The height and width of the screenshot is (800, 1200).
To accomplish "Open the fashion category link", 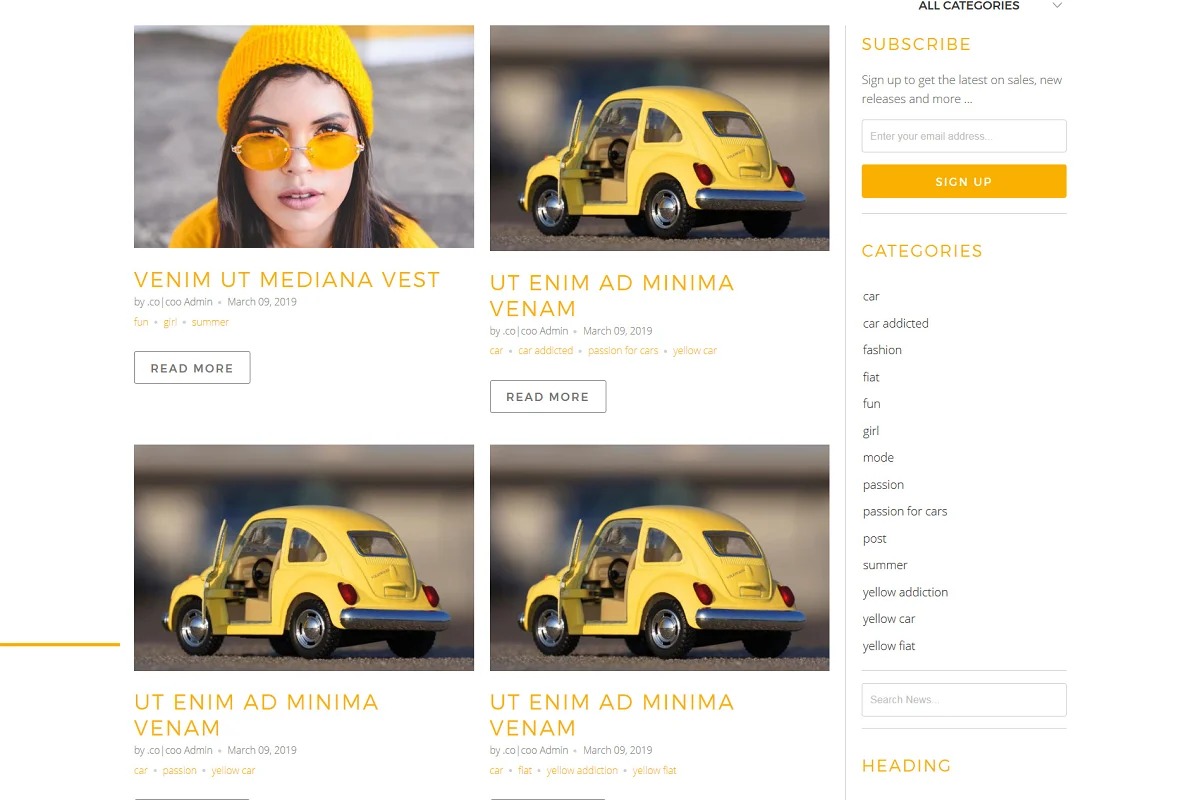I will (x=882, y=350).
